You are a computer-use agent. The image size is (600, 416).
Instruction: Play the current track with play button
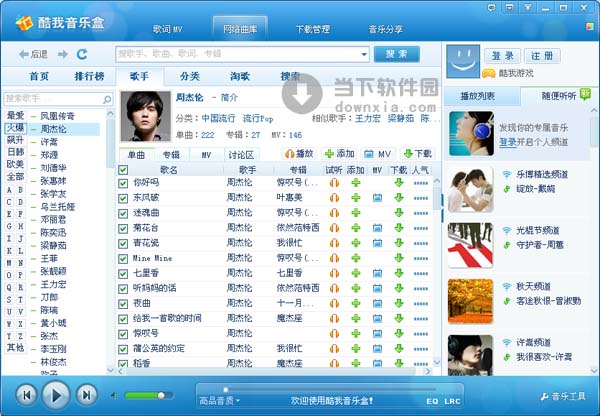pos(56,395)
